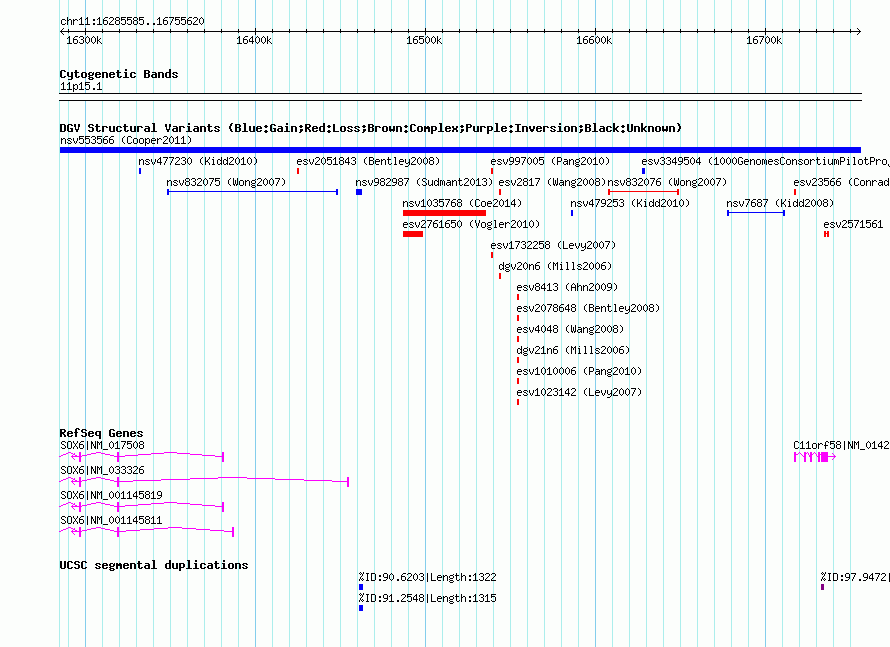
Task: Click the esv2571561 red marker
Action: pos(826,234)
